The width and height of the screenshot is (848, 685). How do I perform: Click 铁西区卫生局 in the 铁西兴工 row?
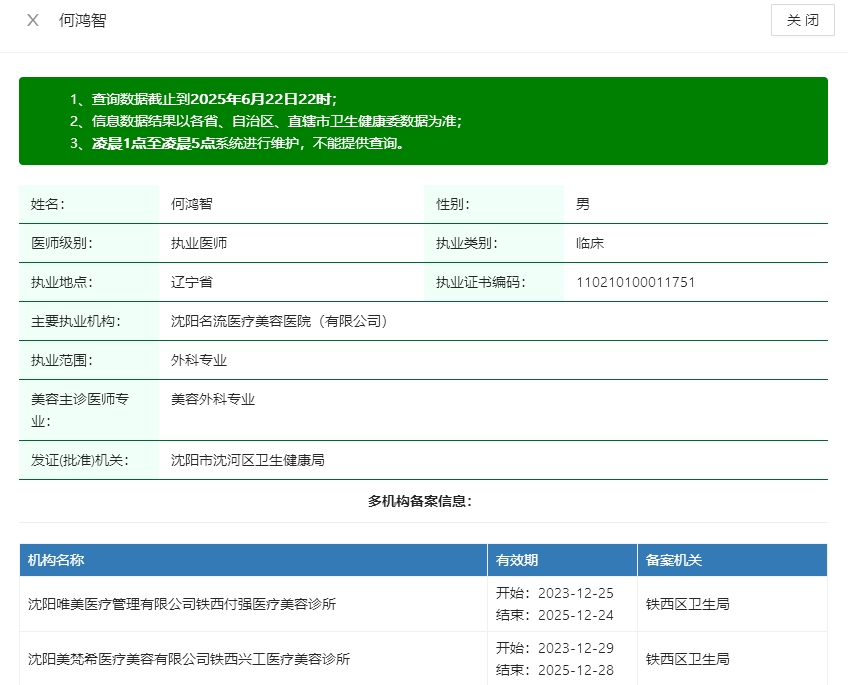(x=688, y=659)
